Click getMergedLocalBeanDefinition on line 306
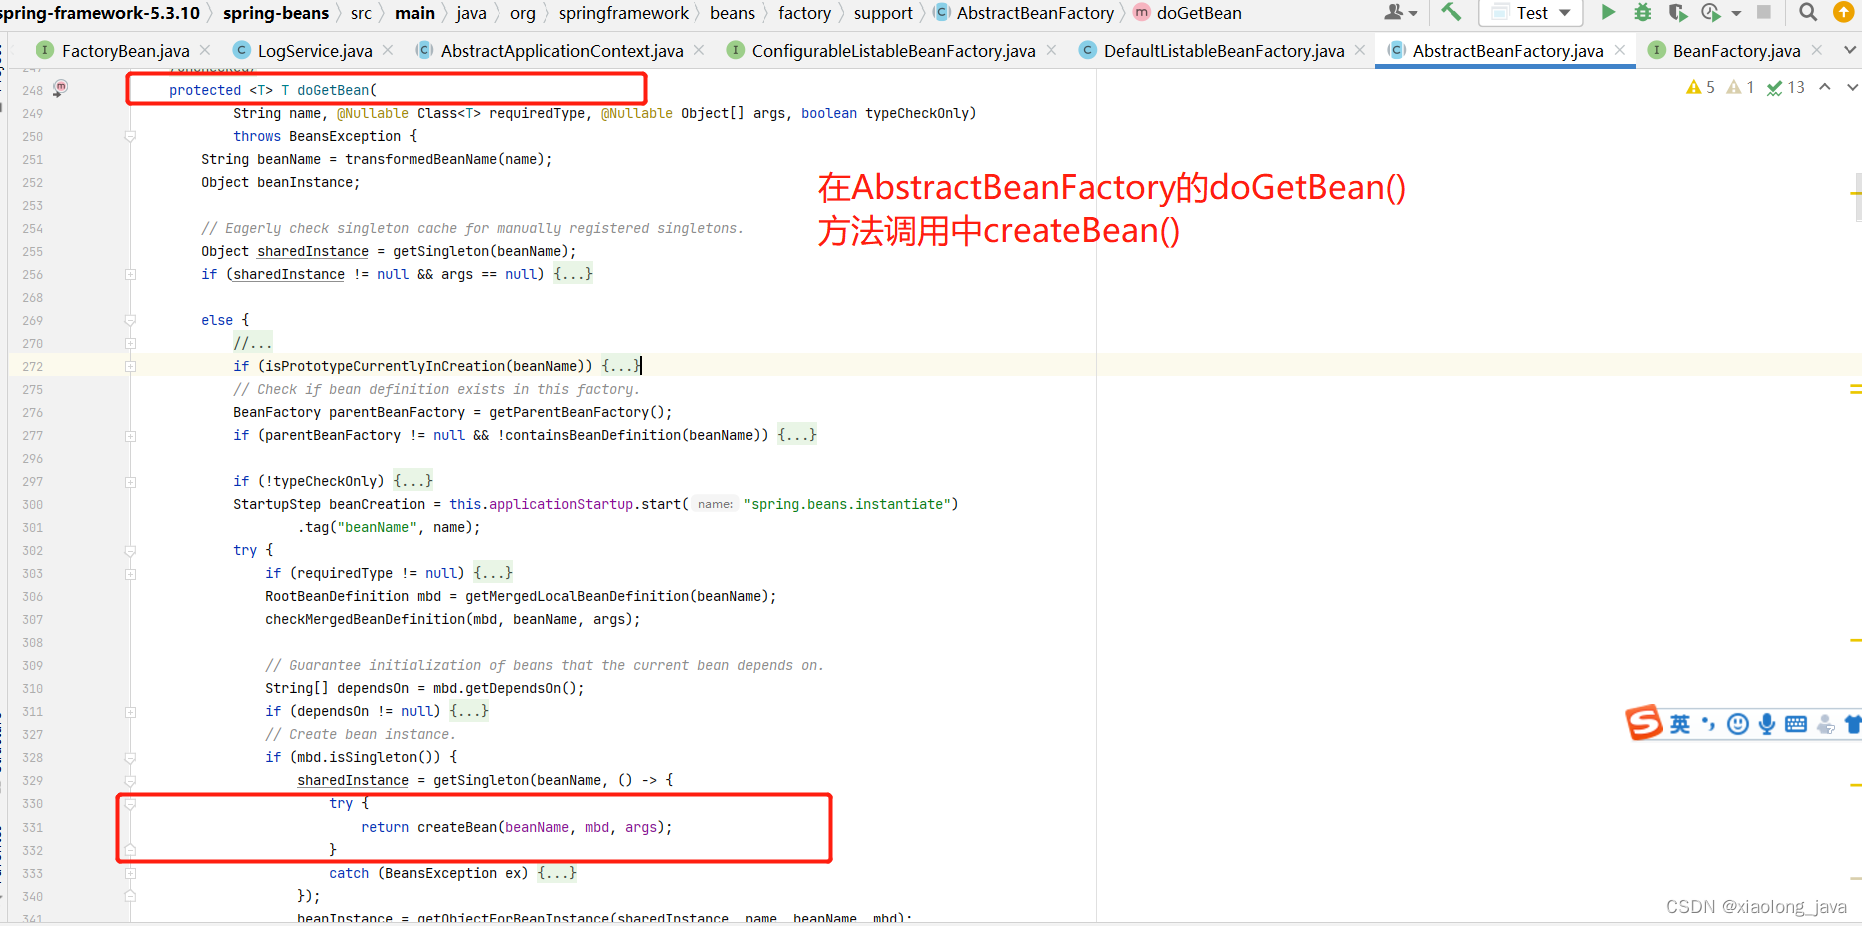1862x926 pixels. click(x=577, y=596)
